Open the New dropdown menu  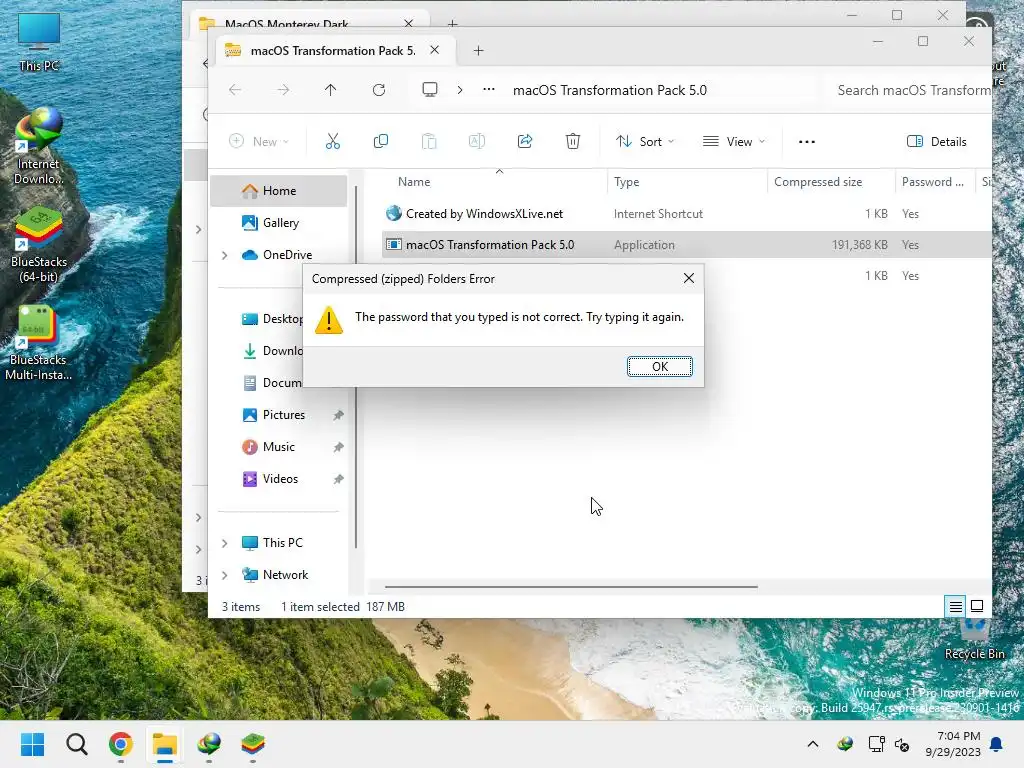click(259, 142)
